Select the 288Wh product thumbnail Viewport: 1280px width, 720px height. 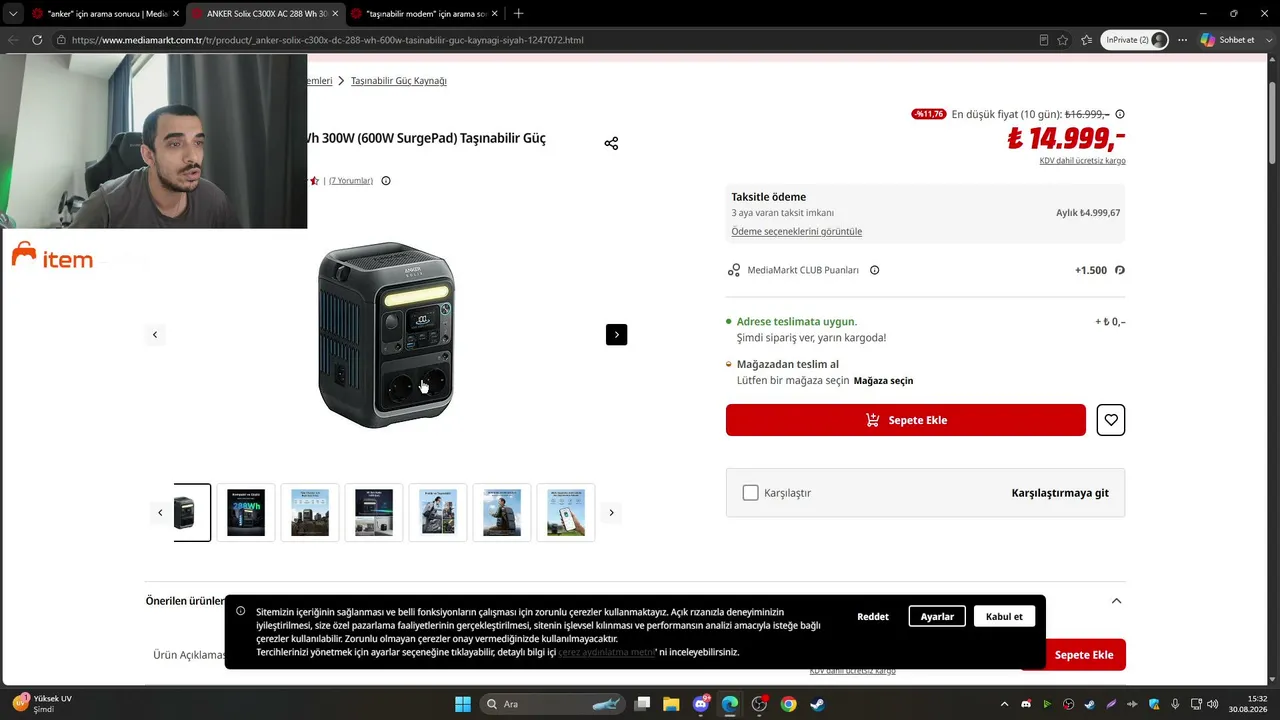pos(246,513)
